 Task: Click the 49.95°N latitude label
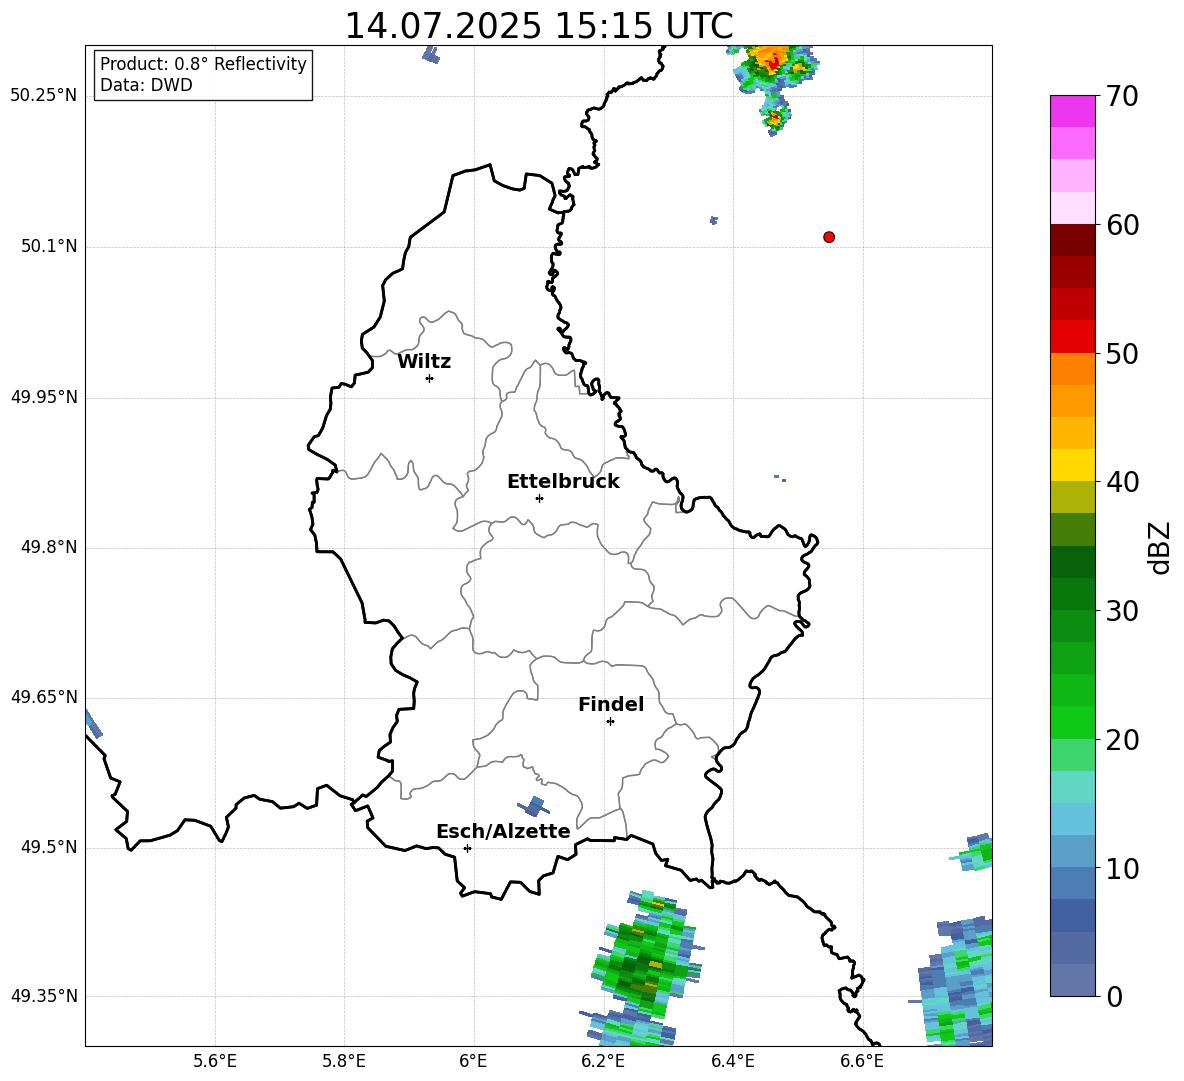tap(44, 397)
